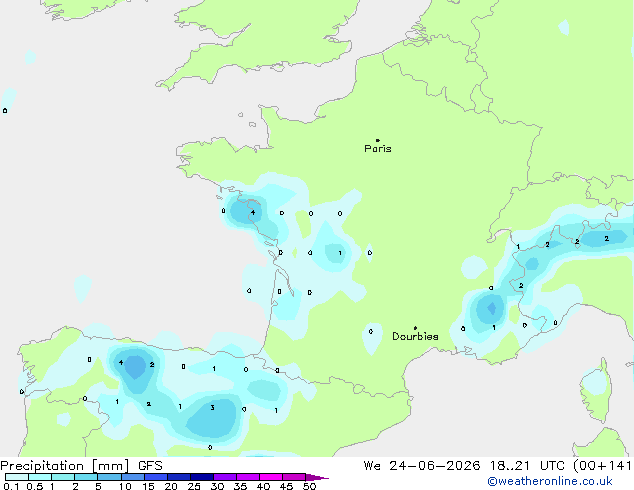
Task: Pick the 30–35 mm purple legend swatch
Action: 225,477
